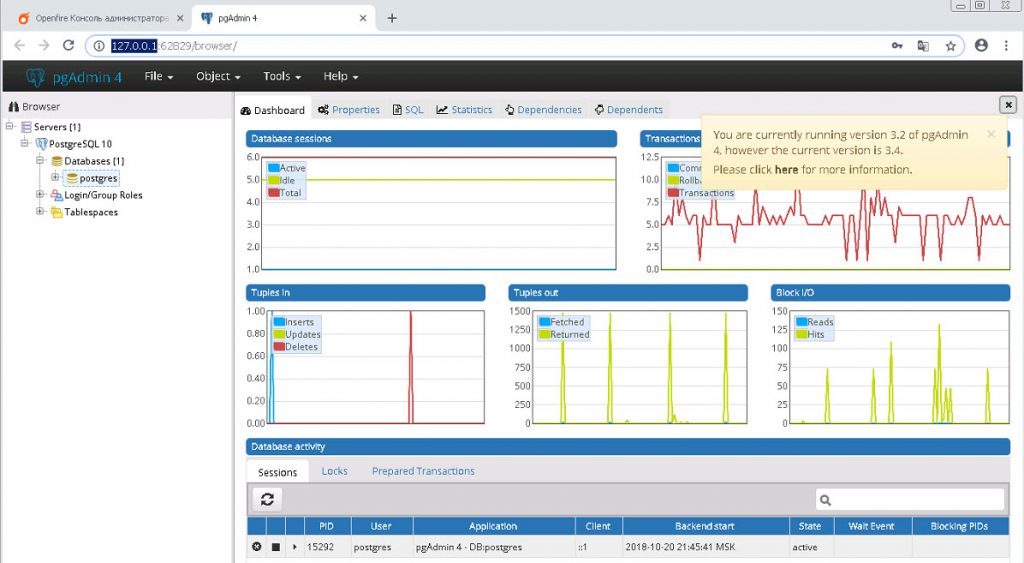Viewport: 1024px width, 563px height.
Task: Open the File menu
Action: [159, 76]
